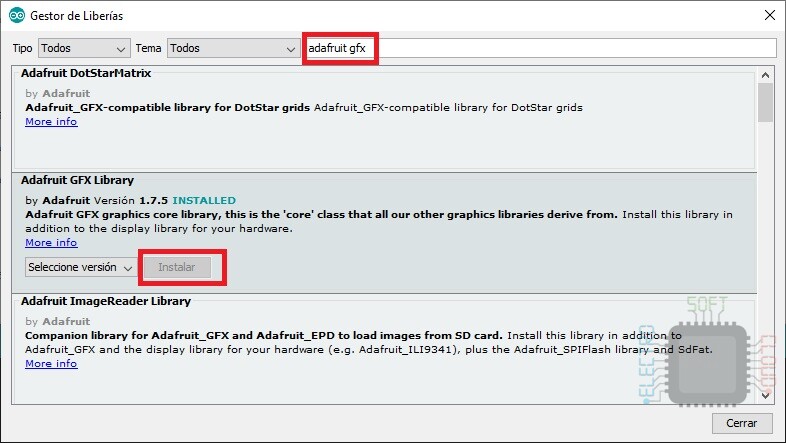Open More info link for Adafruit DotStarMatrix
Image resolution: width=786 pixels, height=443 pixels.
tap(51, 122)
